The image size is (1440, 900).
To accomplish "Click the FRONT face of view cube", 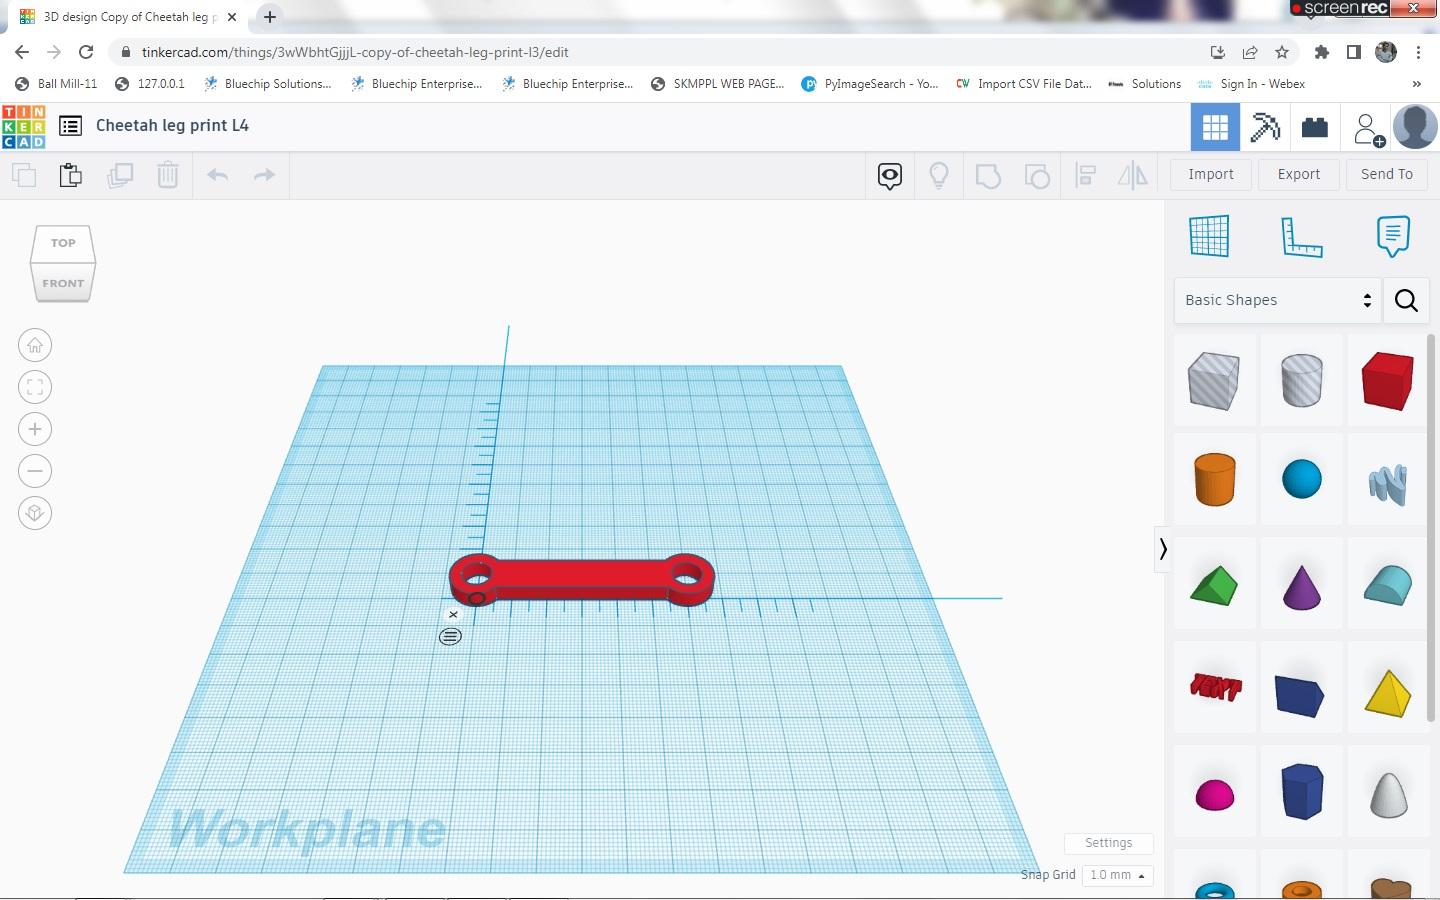I will (x=63, y=283).
